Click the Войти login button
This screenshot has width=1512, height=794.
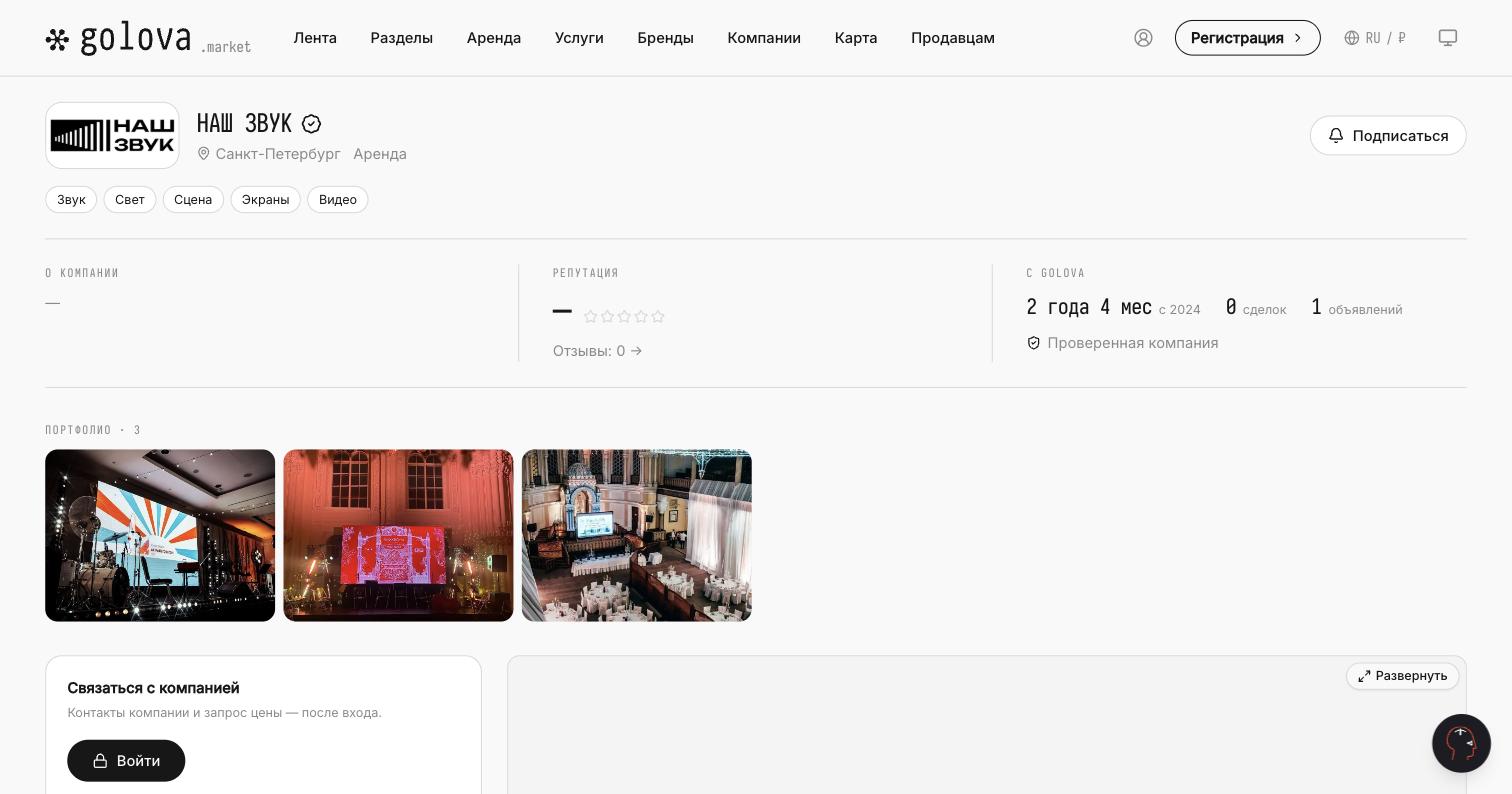(126, 761)
